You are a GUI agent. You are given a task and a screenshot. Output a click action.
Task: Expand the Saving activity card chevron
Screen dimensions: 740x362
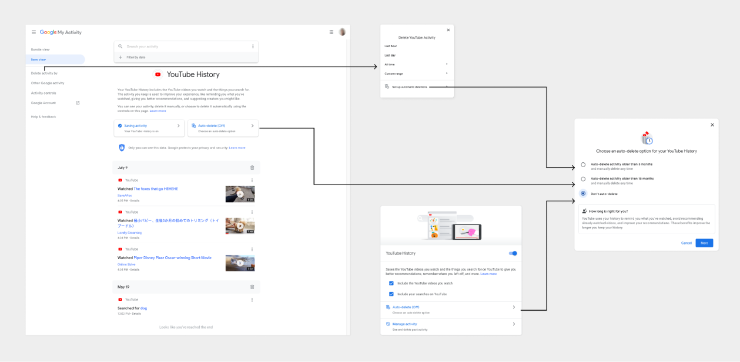click(178, 126)
